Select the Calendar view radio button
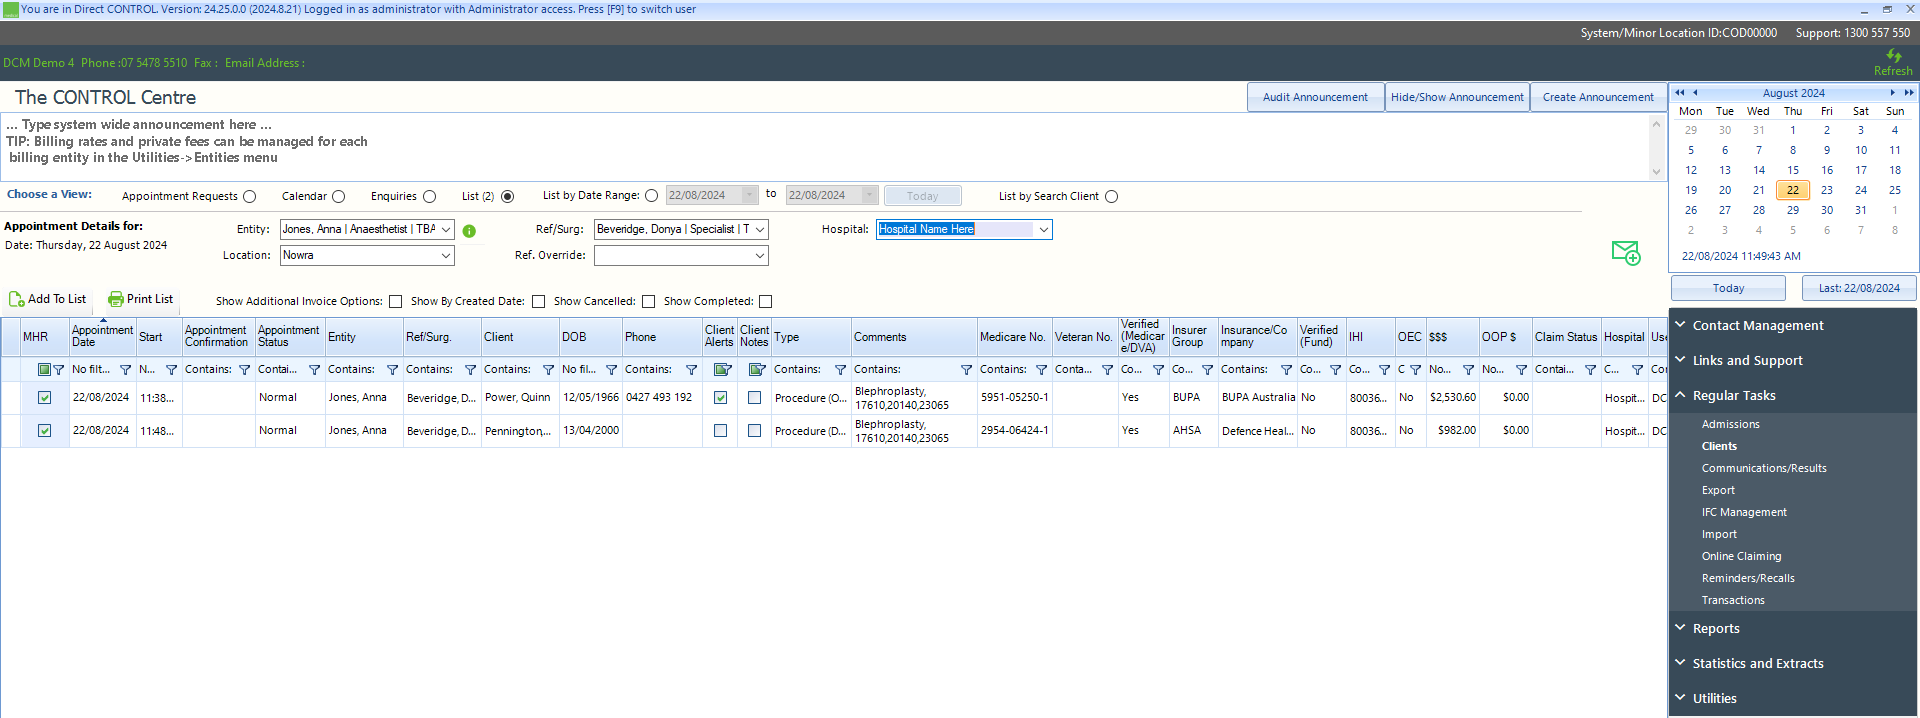 [339, 197]
